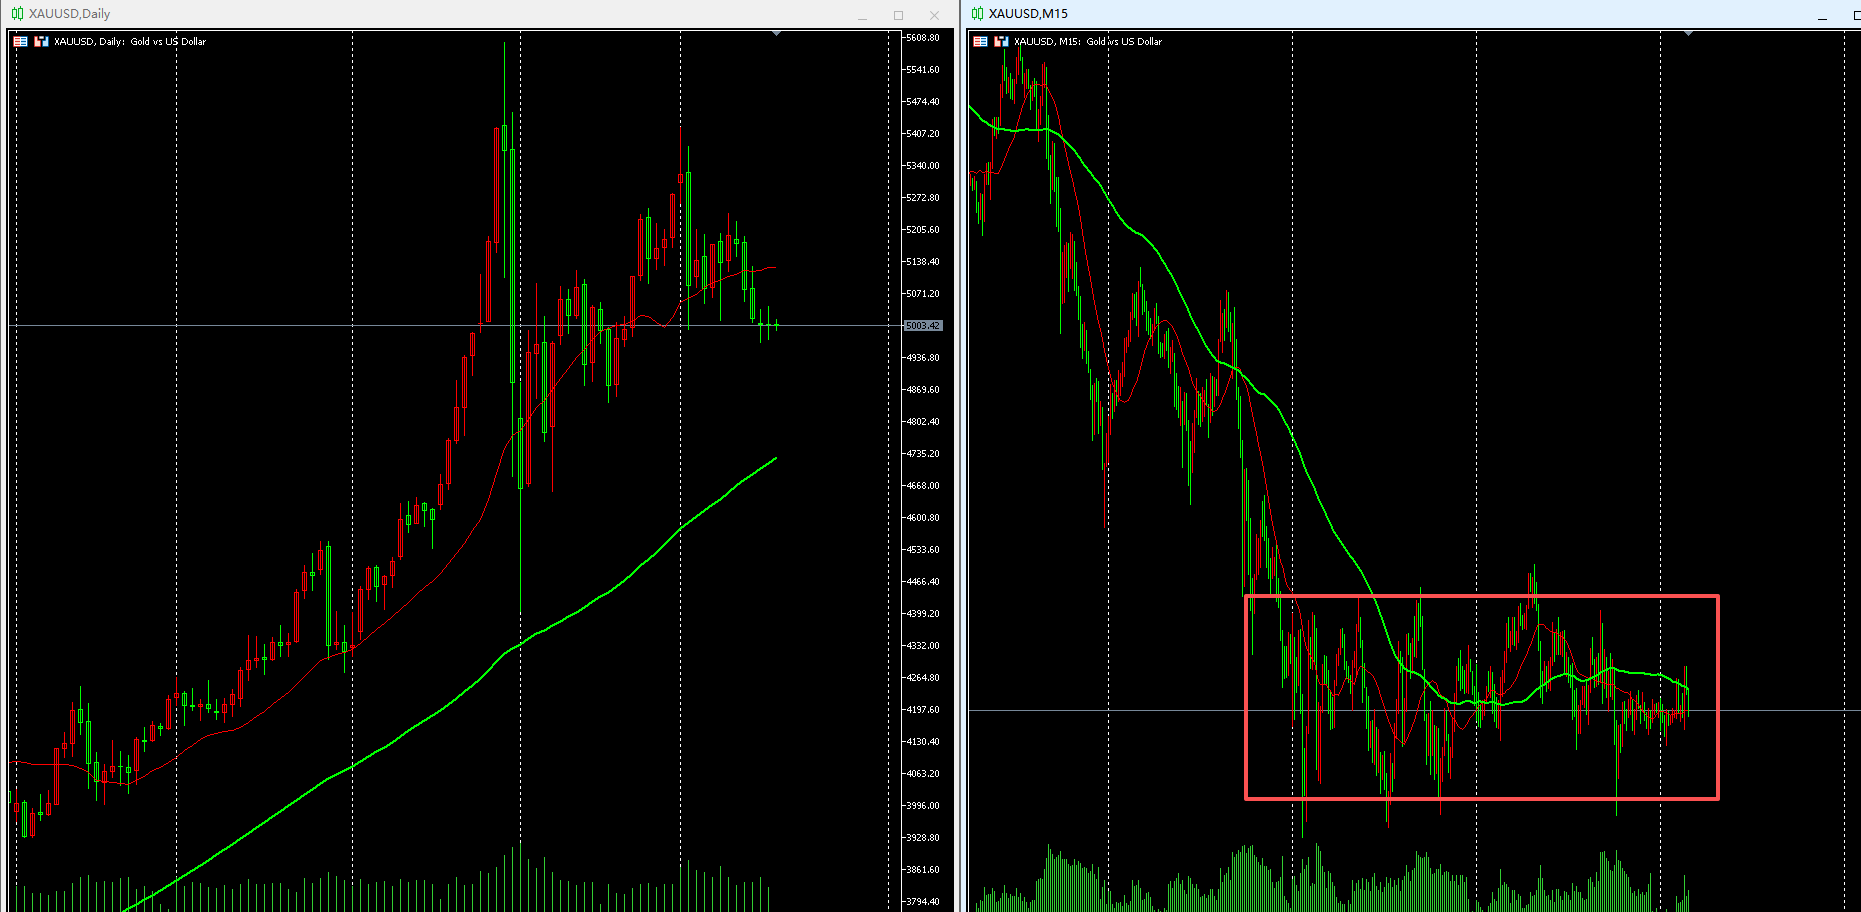Click the XAUUSD,M15 window candlestick icon
Image resolution: width=1861 pixels, height=912 pixels.
point(977,14)
